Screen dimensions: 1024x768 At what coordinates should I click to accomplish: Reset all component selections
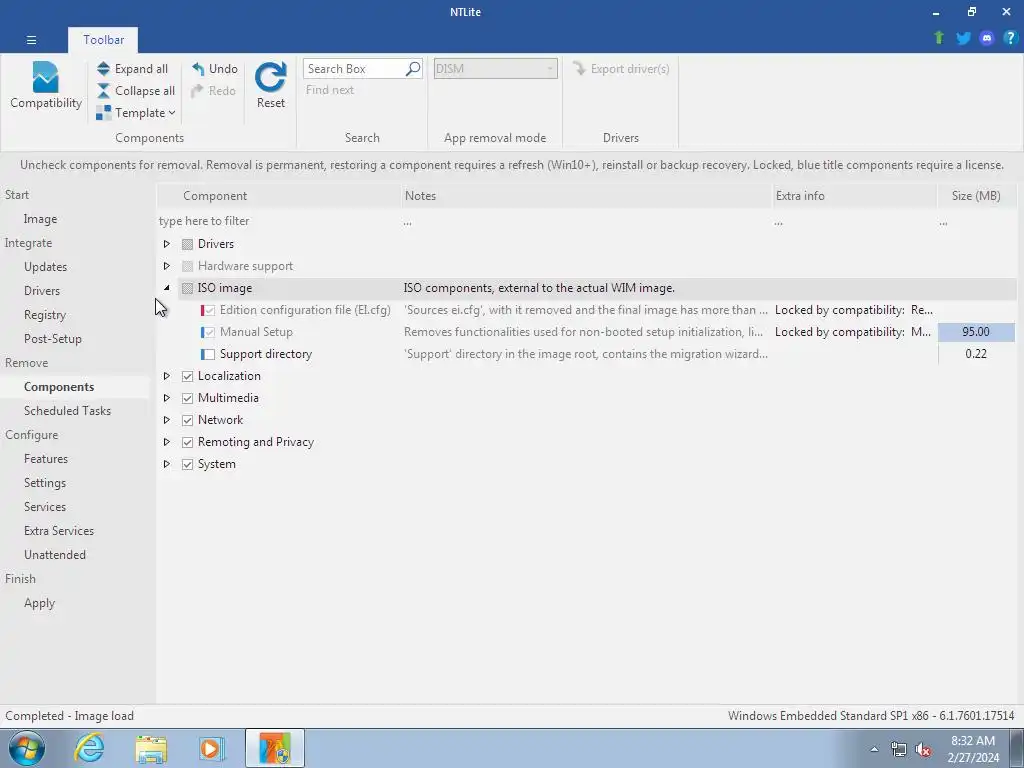(x=270, y=85)
